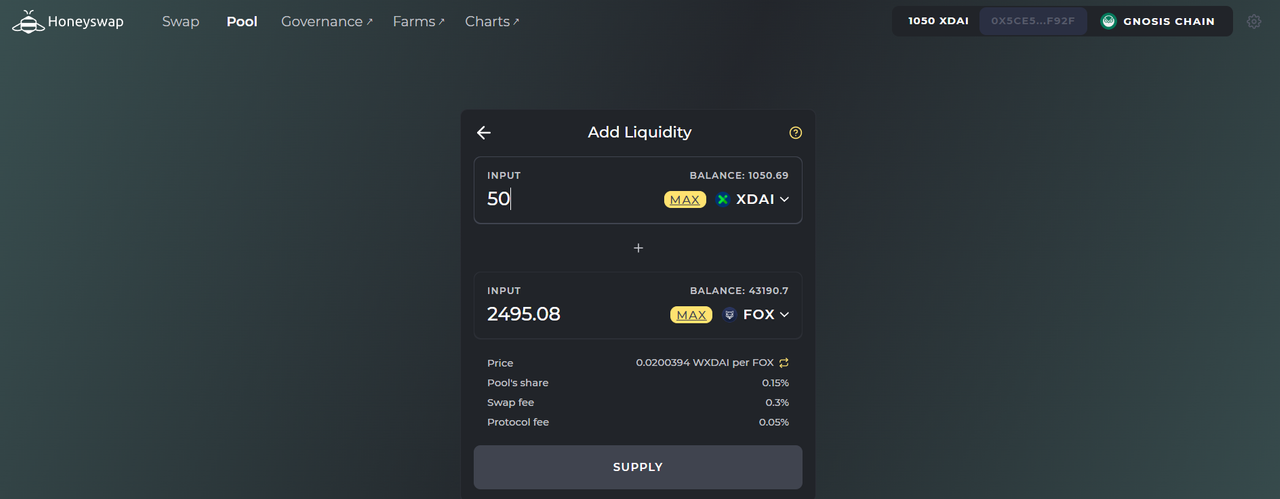The height and width of the screenshot is (499, 1280).
Task: Toggle price direction with swap arrows icon
Action: (784, 363)
